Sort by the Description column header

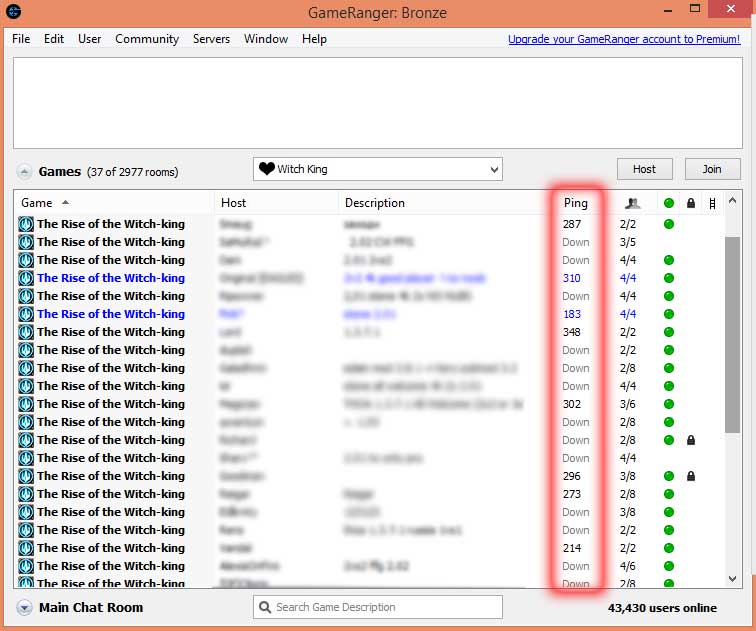[444, 203]
